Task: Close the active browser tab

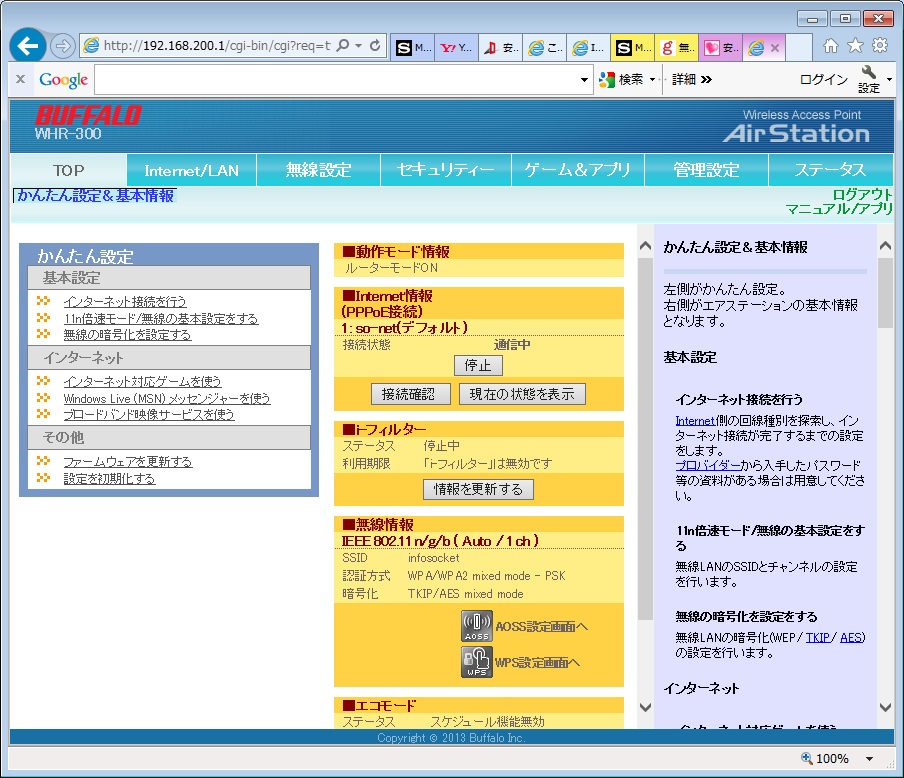Action: pyautogui.click(x=775, y=48)
